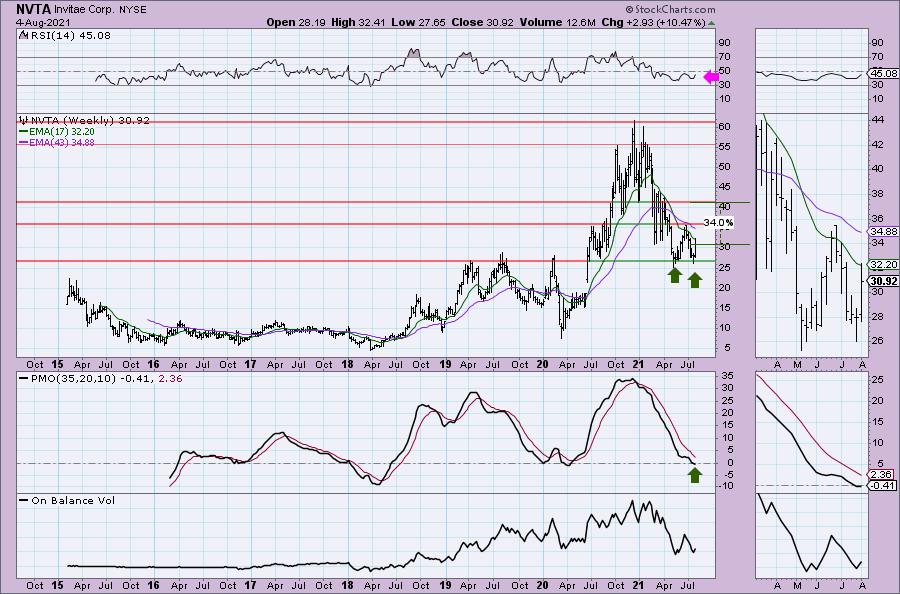Screen dimensions: 900x594
Task: Click the NVTA (Weekly) 30.92 price legend
Action: (x=84, y=120)
